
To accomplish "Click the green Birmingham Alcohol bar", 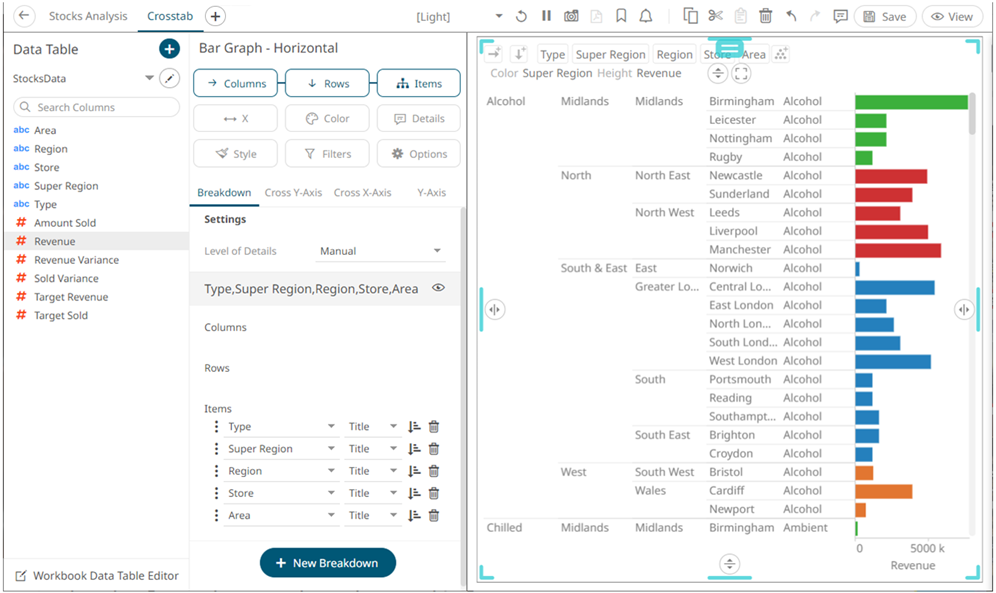I will (912, 102).
